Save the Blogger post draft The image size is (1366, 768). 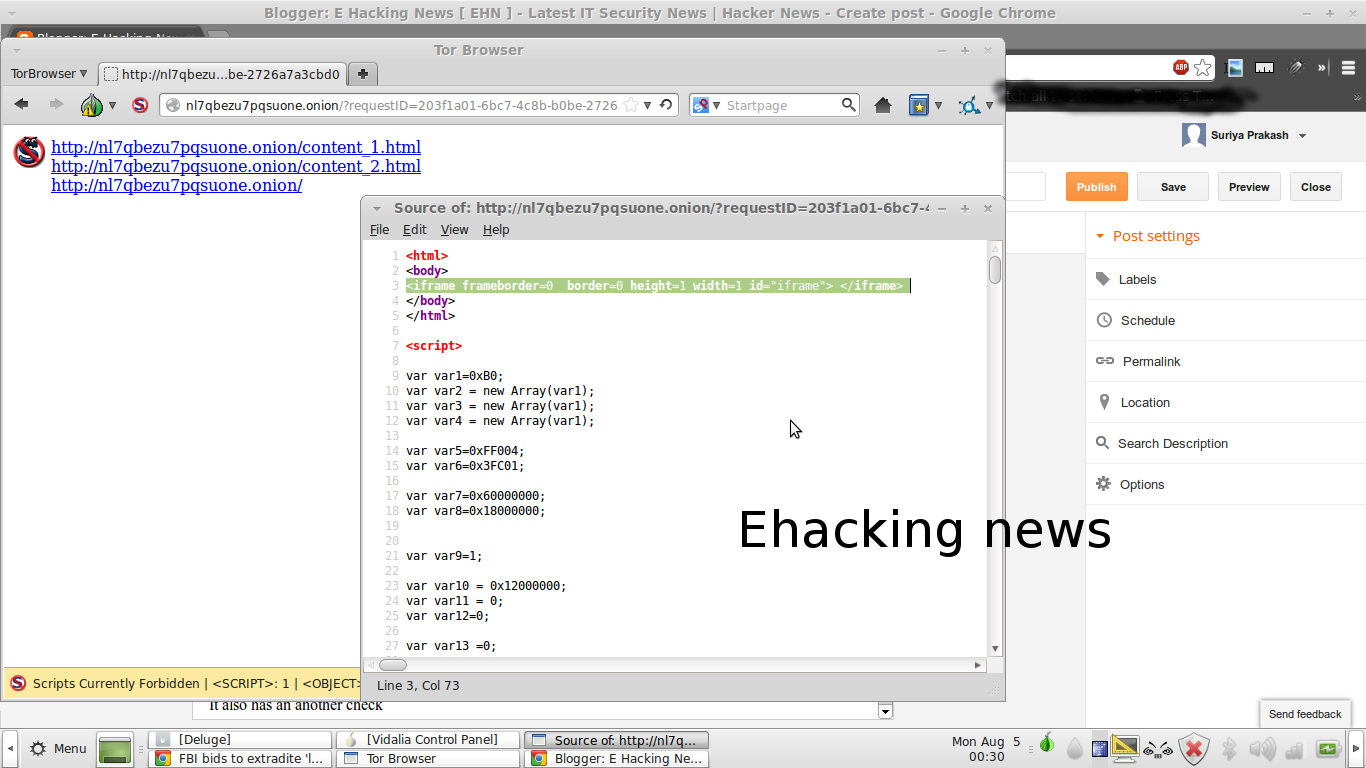(x=1173, y=187)
